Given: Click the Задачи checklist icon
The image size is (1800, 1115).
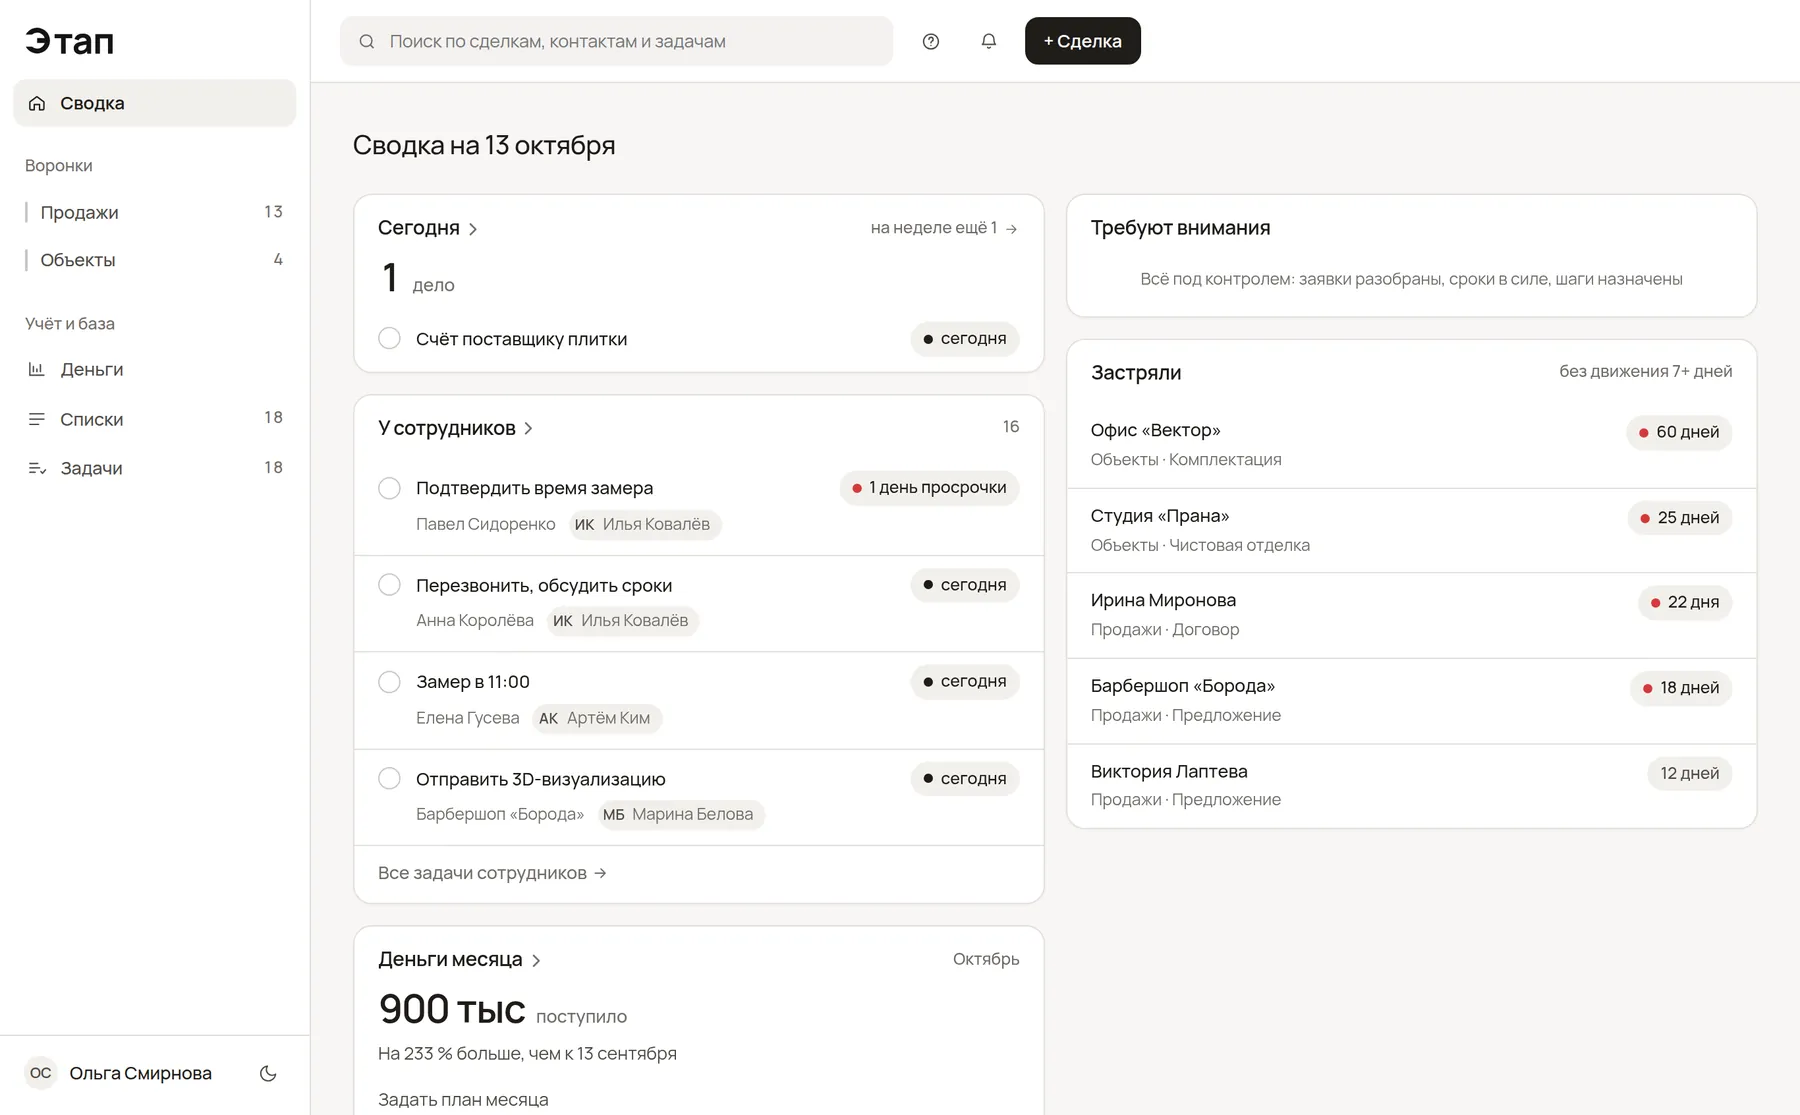Looking at the screenshot, I should coord(37,468).
